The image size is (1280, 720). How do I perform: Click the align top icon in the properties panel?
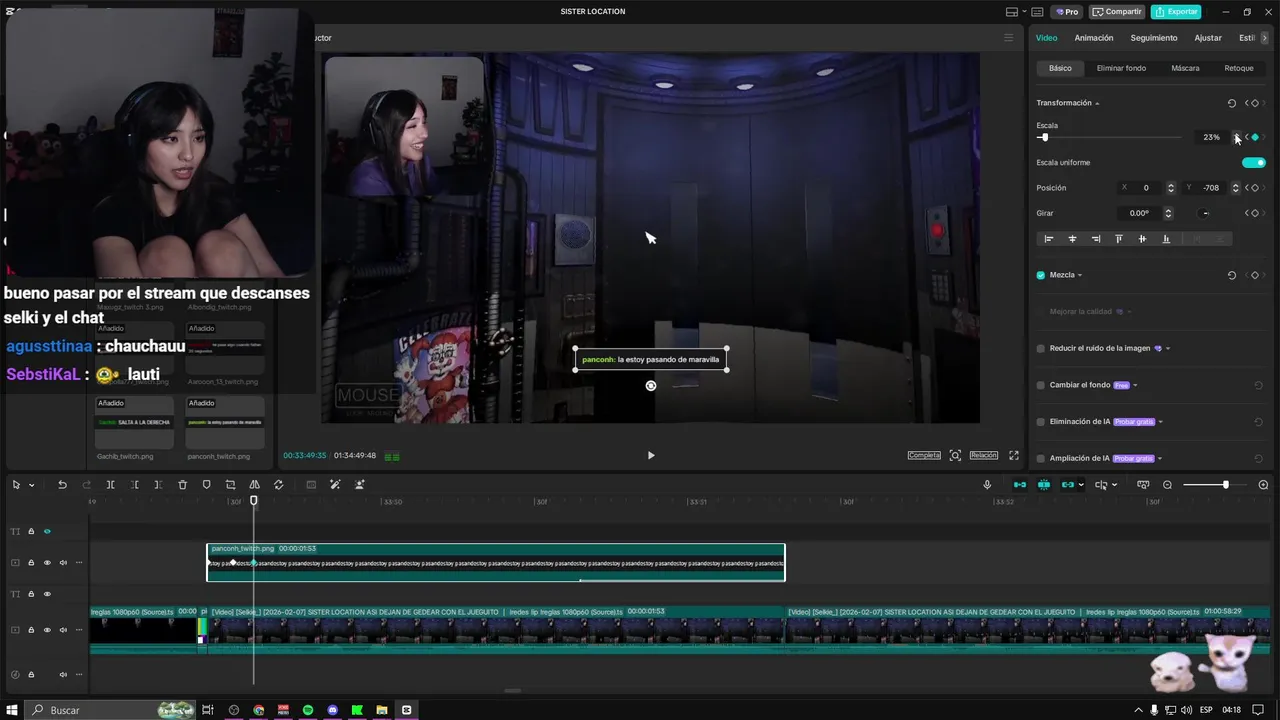click(x=1119, y=239)
